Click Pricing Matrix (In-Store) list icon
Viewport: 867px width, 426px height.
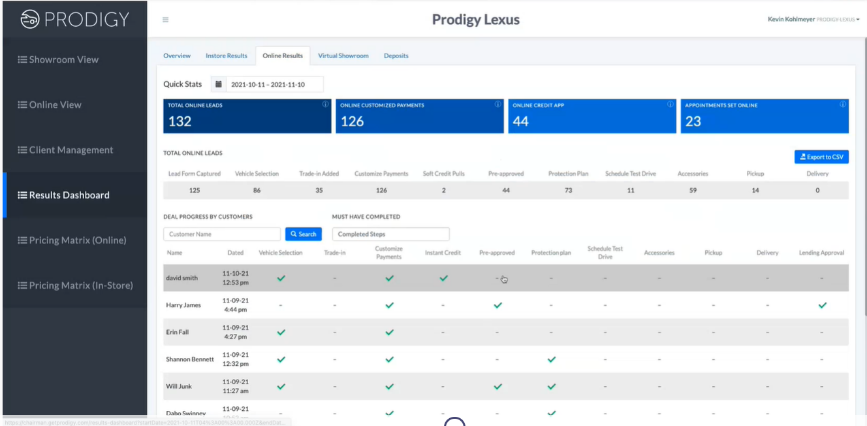[x=22, y=285]
